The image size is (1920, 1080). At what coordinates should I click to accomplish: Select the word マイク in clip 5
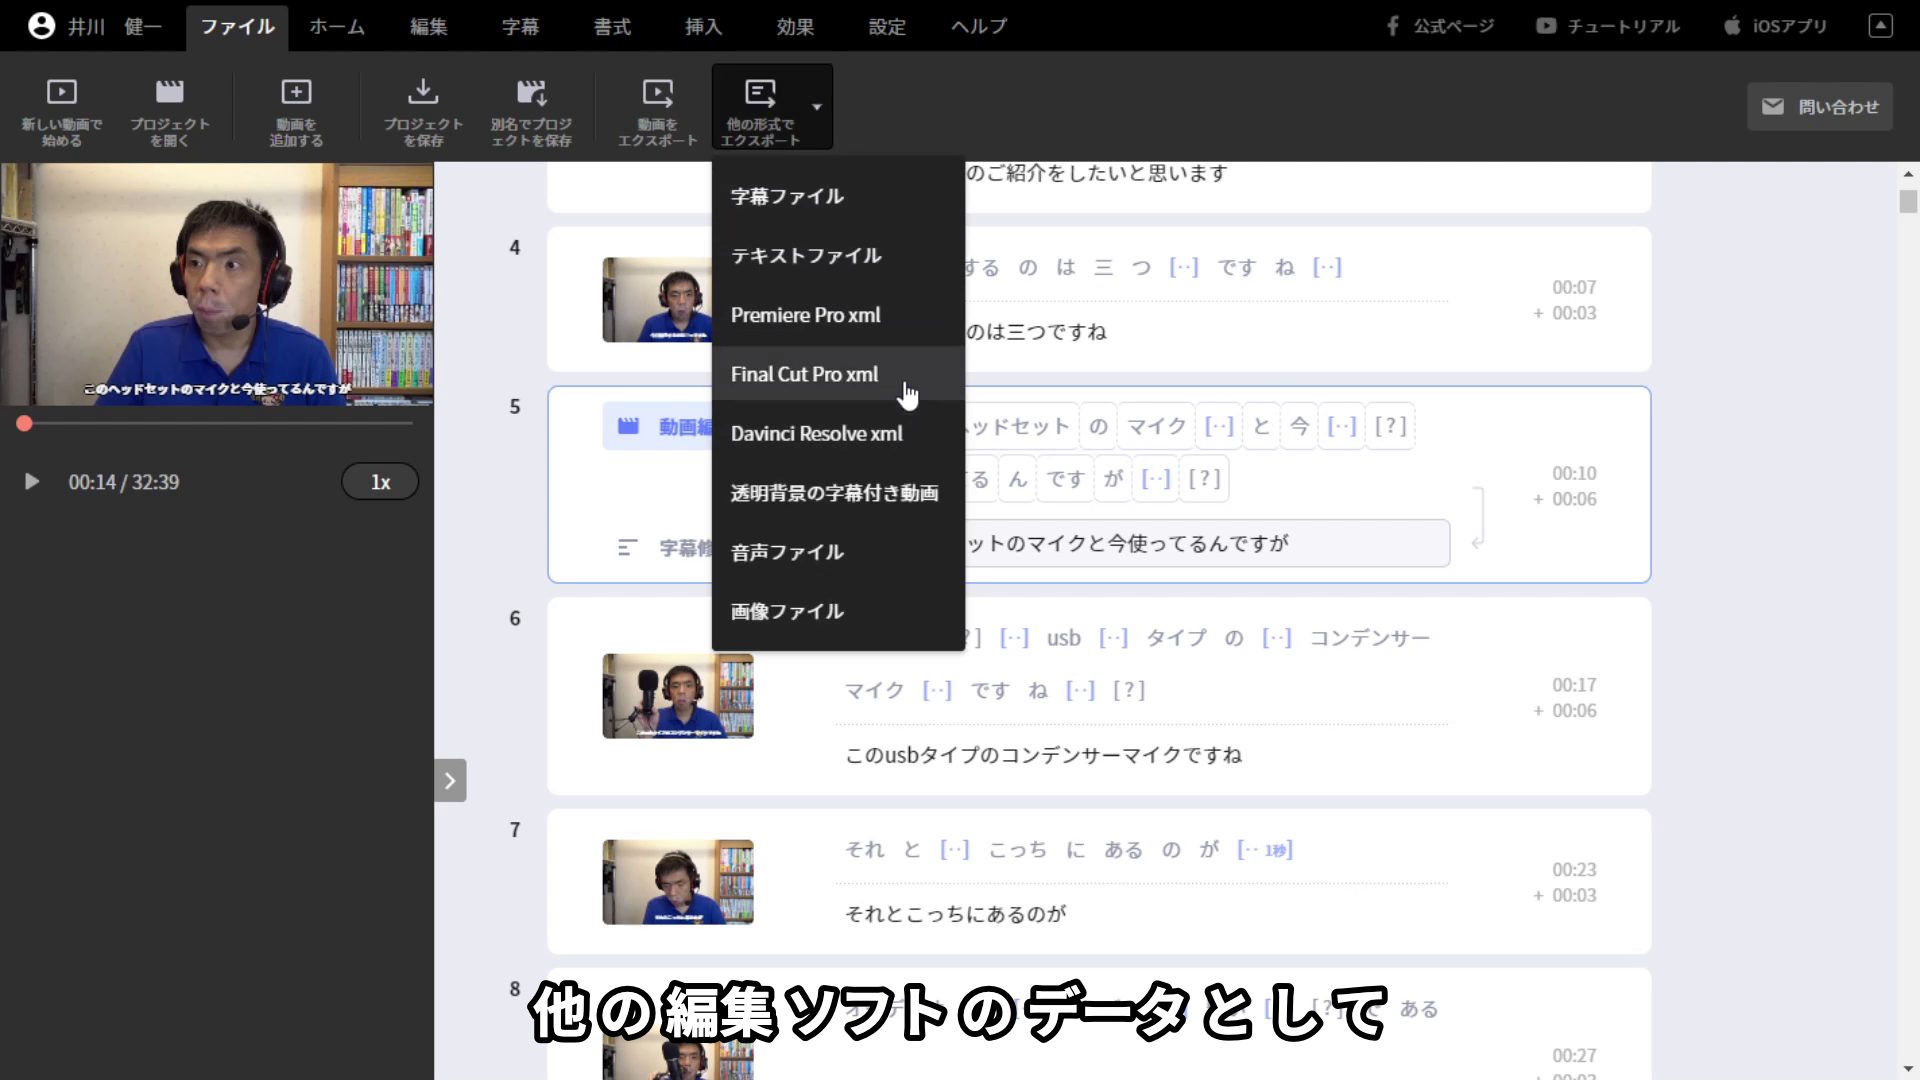[x=1157, y=427]
